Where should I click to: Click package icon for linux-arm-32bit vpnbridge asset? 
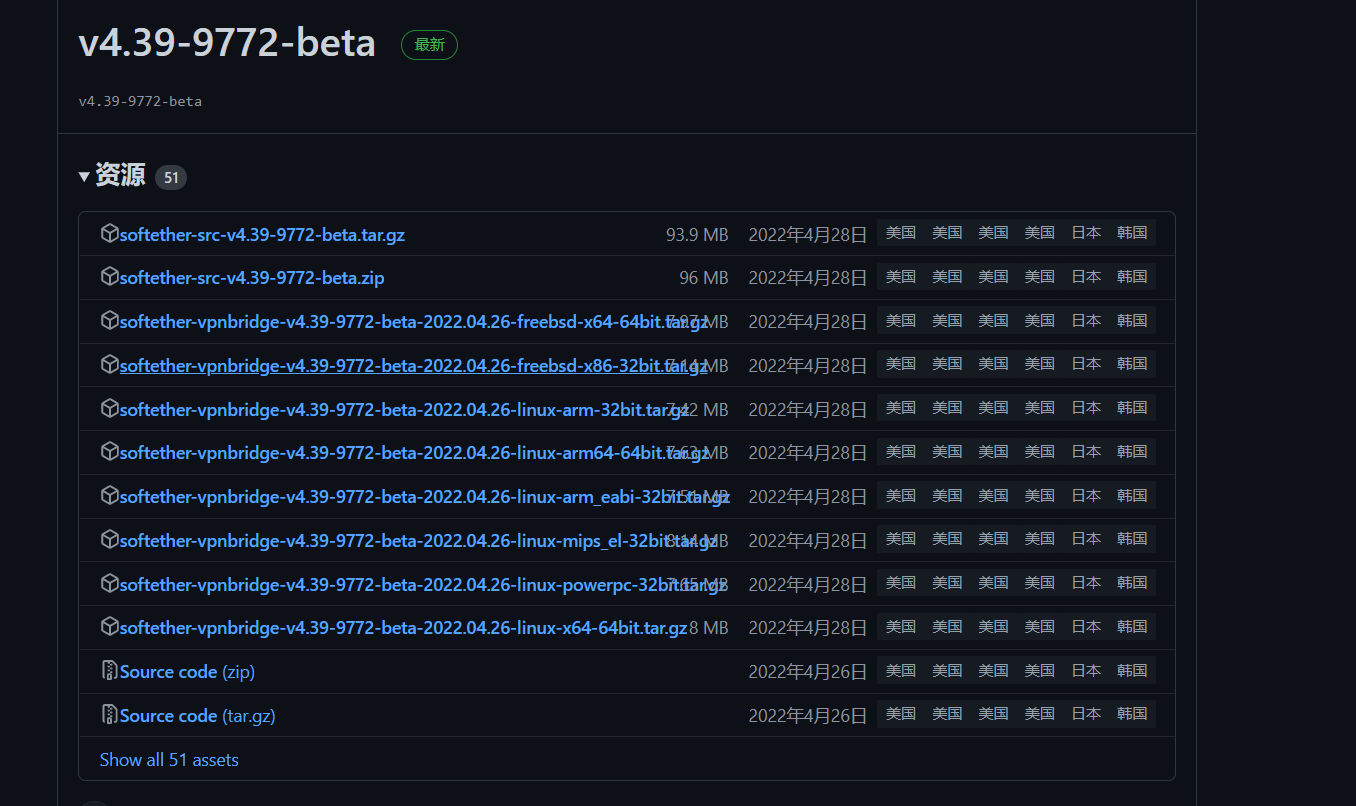[x=109, y=409]
